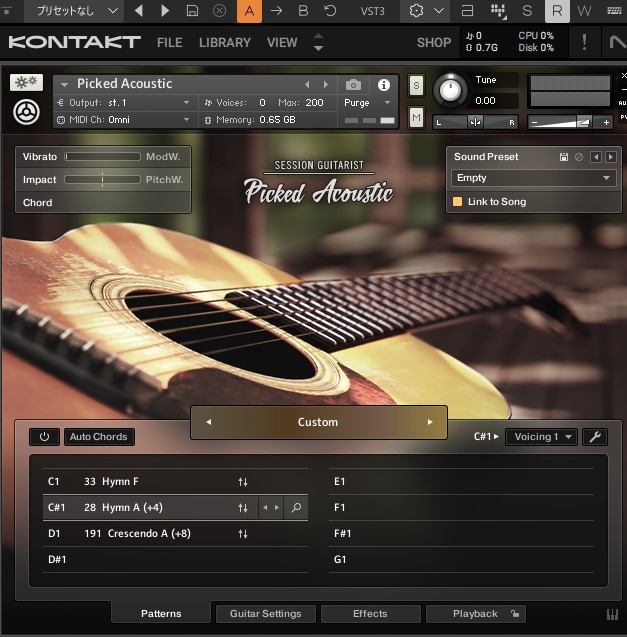
Task: Select the orange A comparison slot
Action: tap(249, 11)
